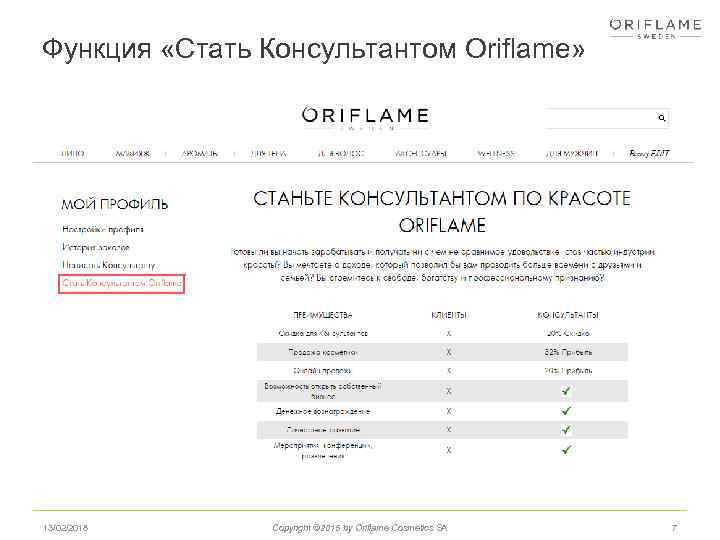Open the WELLNESS navigation menu
The image size is (720, 540).
(x=496, y=153)
